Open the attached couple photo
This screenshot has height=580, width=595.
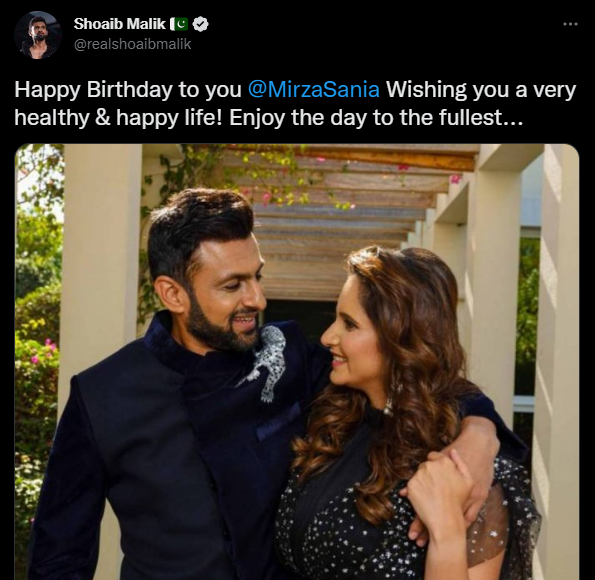pos(297,361)
